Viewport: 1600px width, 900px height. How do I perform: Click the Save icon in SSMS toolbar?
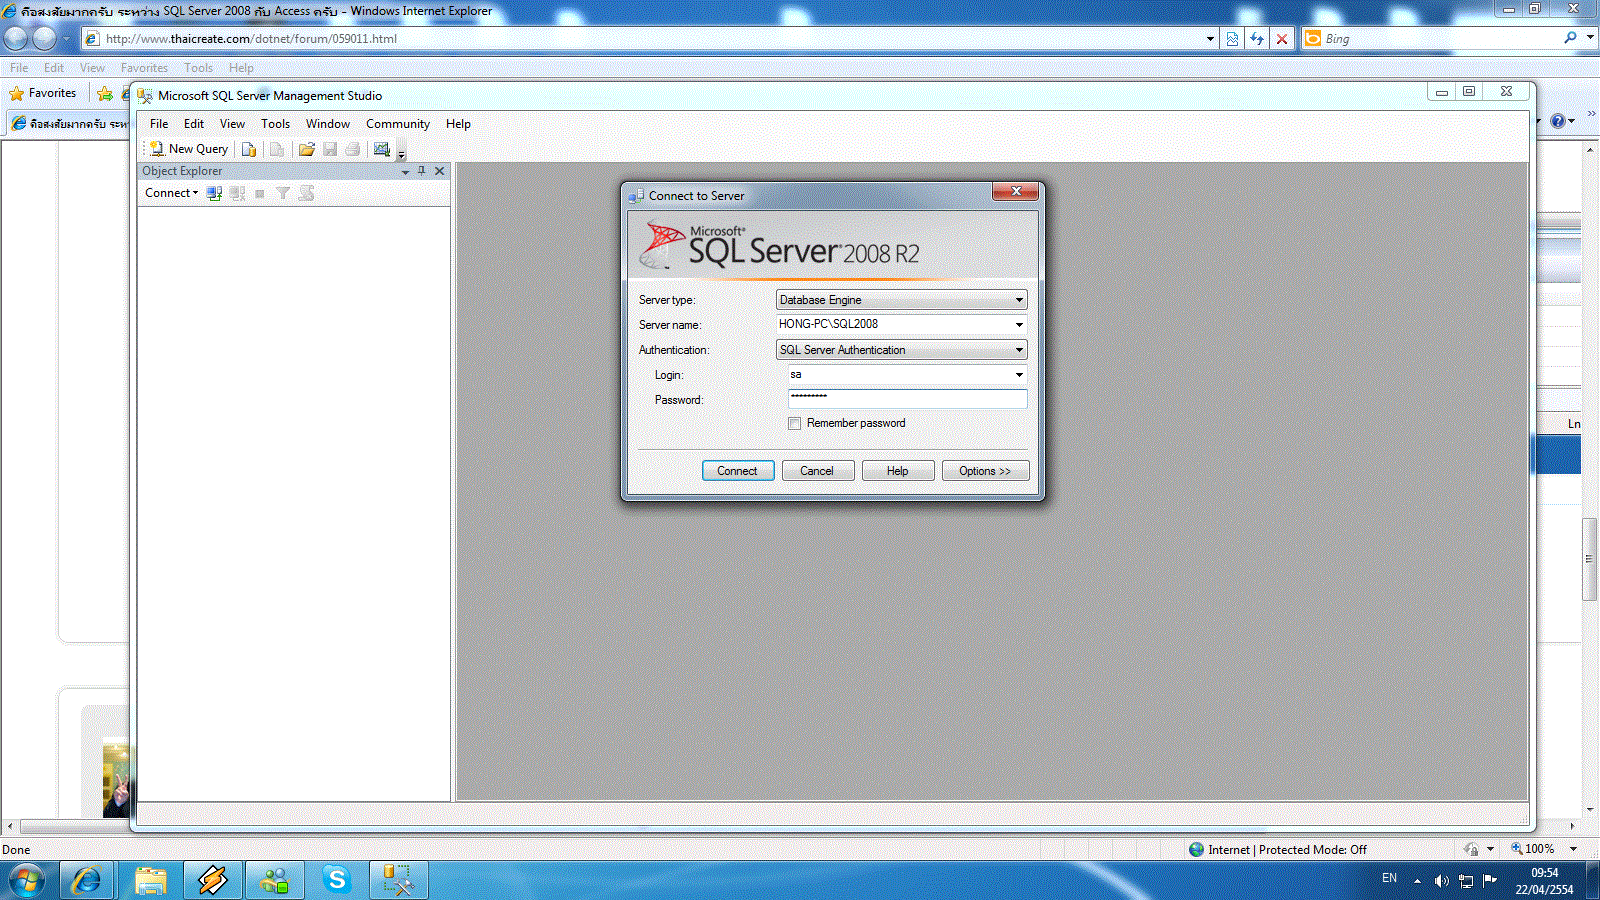click(330, 149)
